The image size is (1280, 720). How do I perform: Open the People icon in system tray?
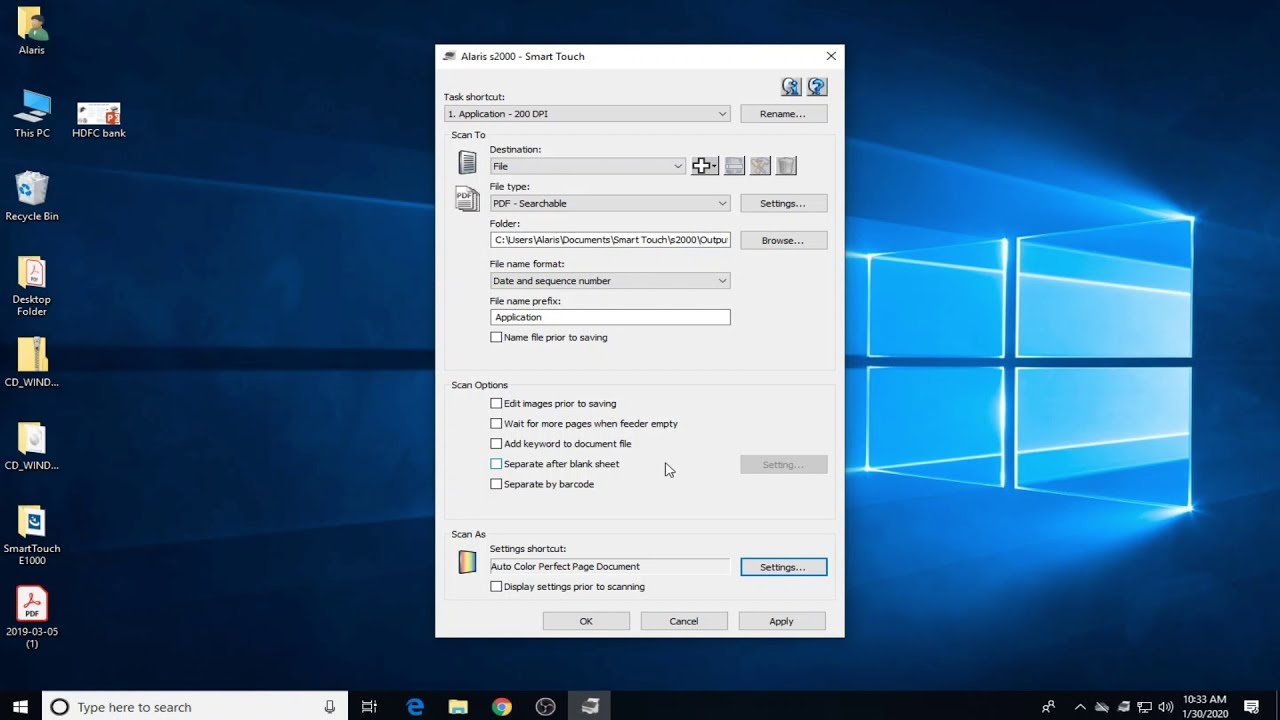pyautogui.click(x=1048, y=707)
